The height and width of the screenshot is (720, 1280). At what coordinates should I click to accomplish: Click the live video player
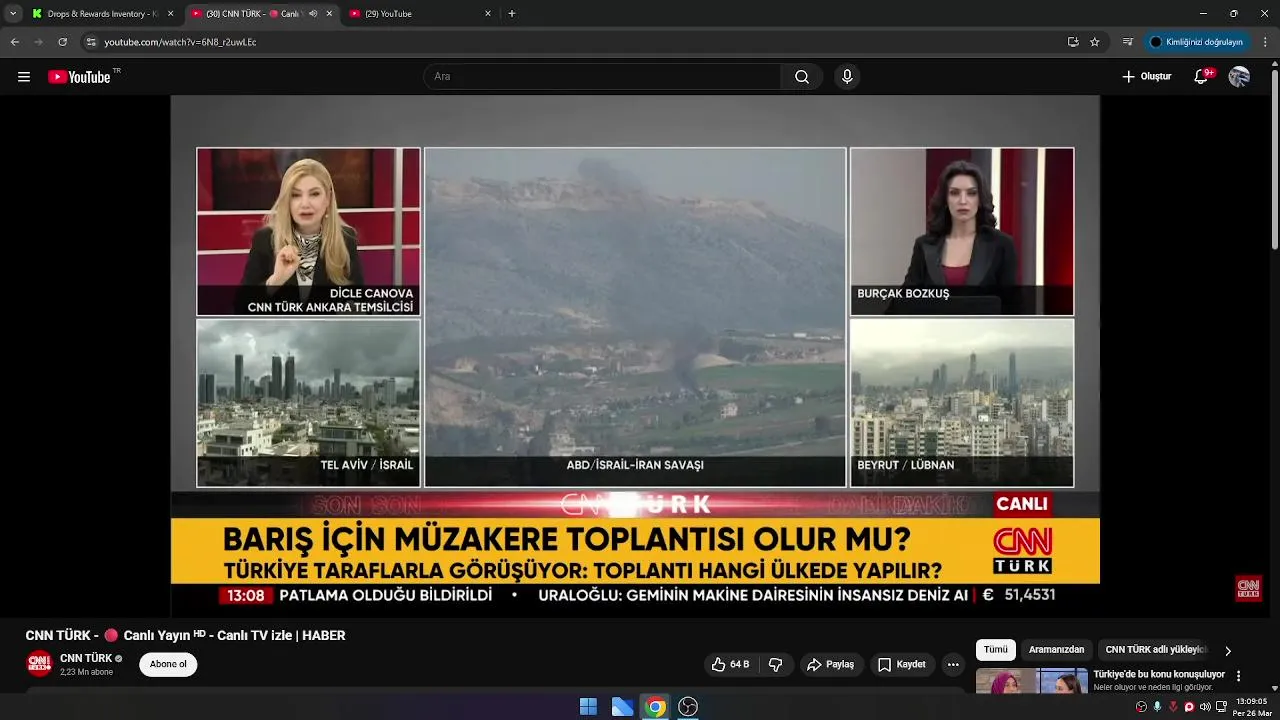coord(635,356)
